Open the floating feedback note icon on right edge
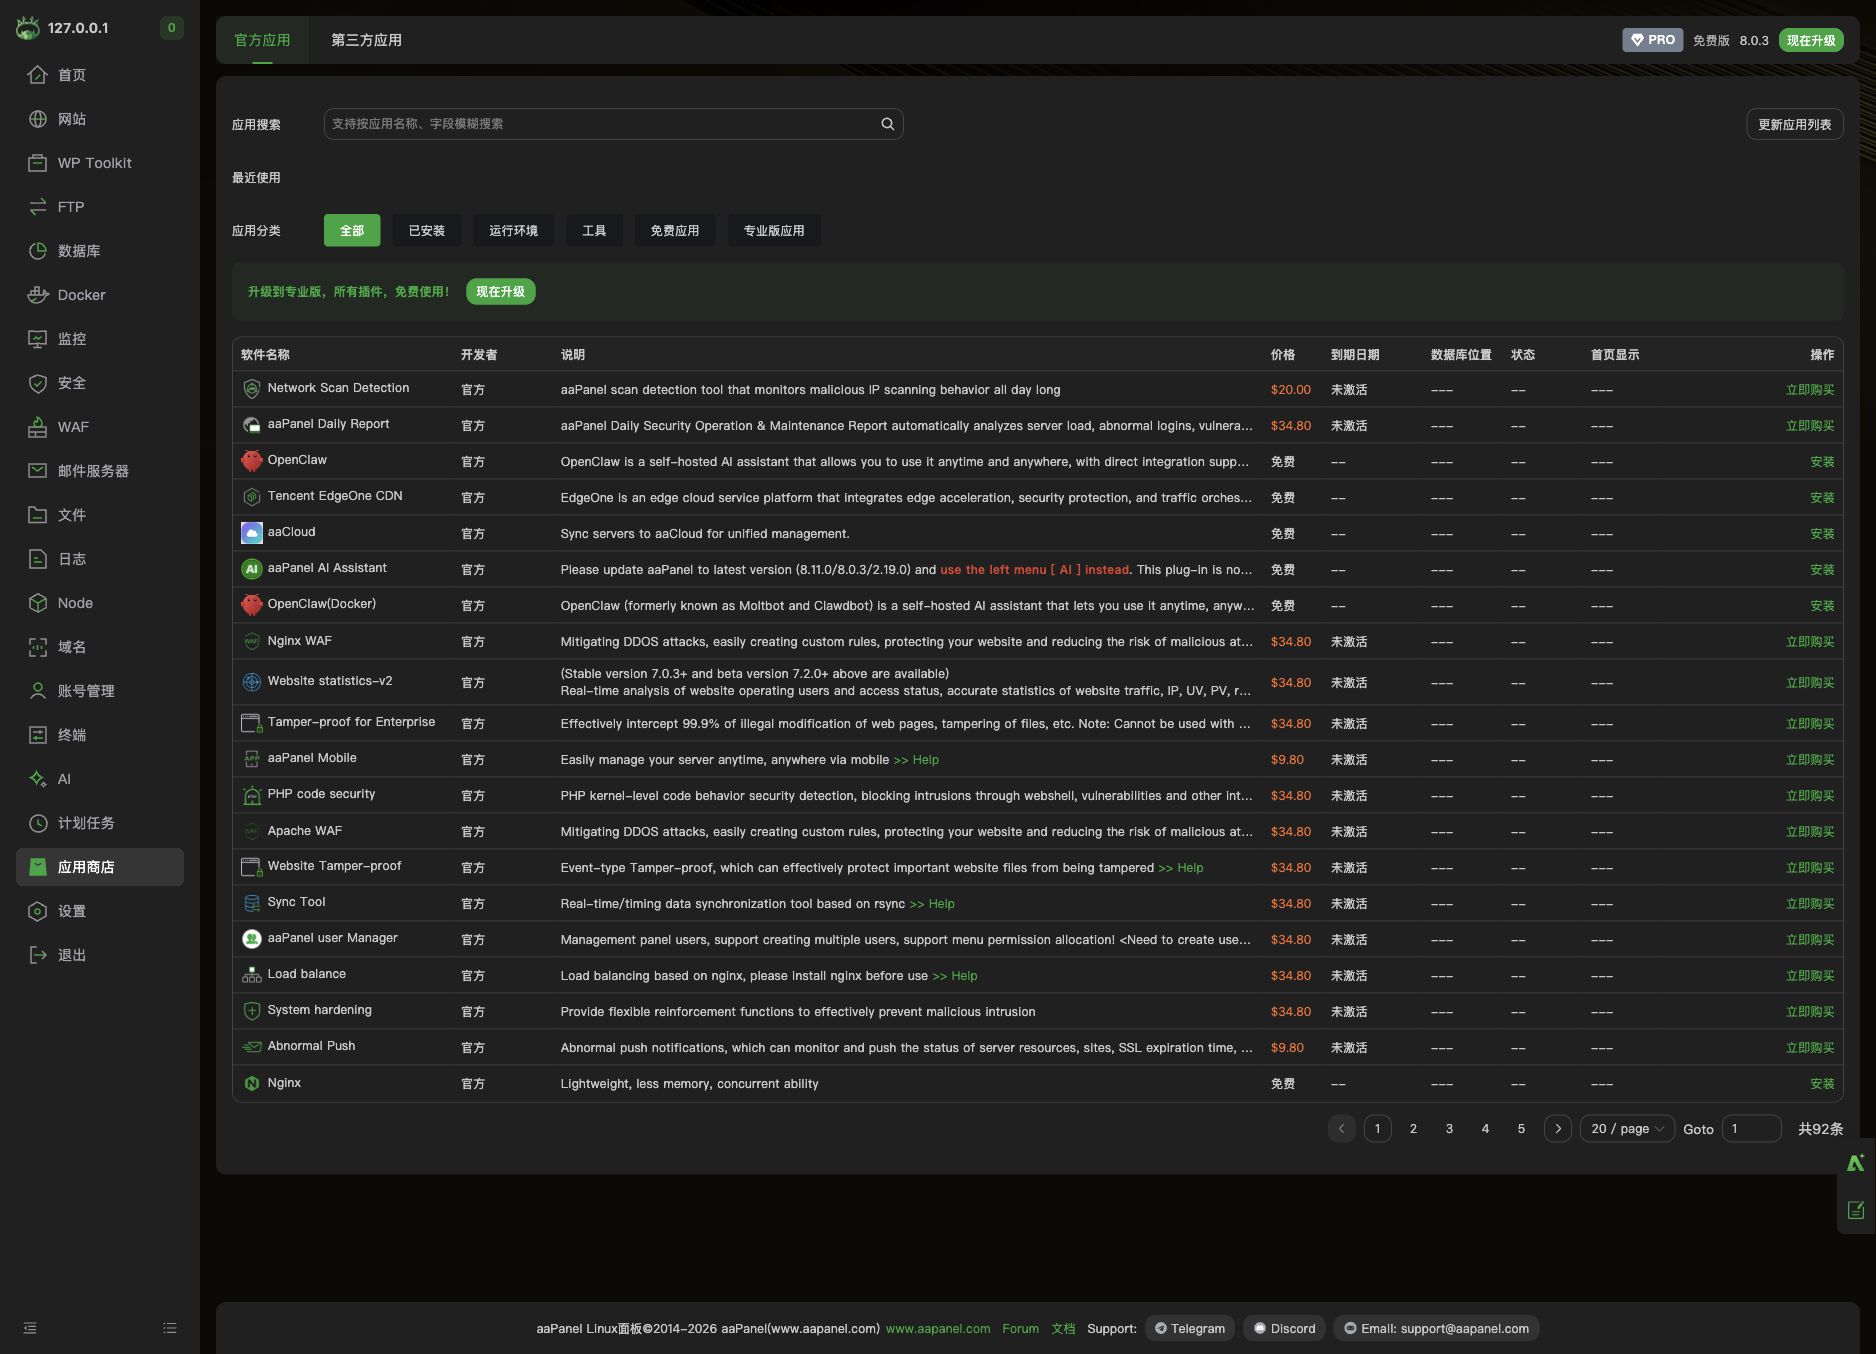1876x1354 pixels. [x=1856, y=1210]
